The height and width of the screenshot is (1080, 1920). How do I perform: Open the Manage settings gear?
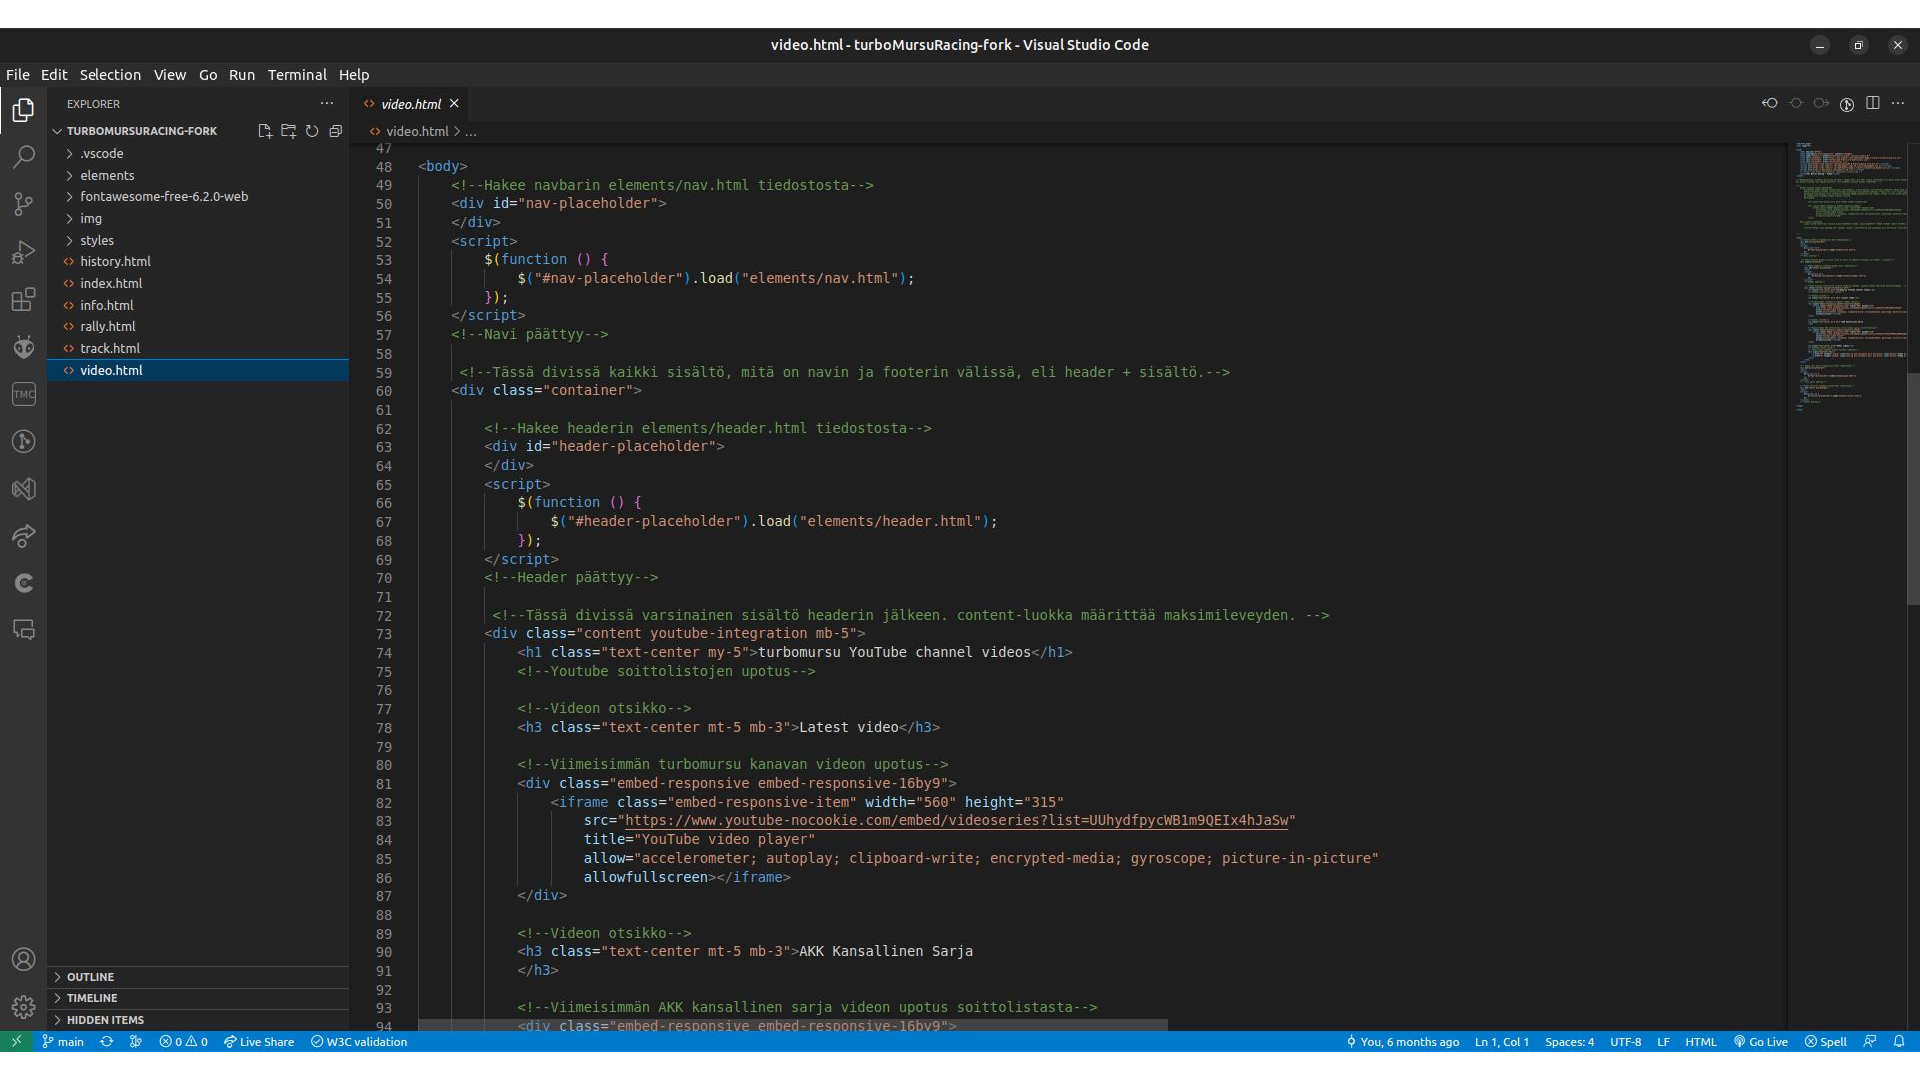(23, 1007)
